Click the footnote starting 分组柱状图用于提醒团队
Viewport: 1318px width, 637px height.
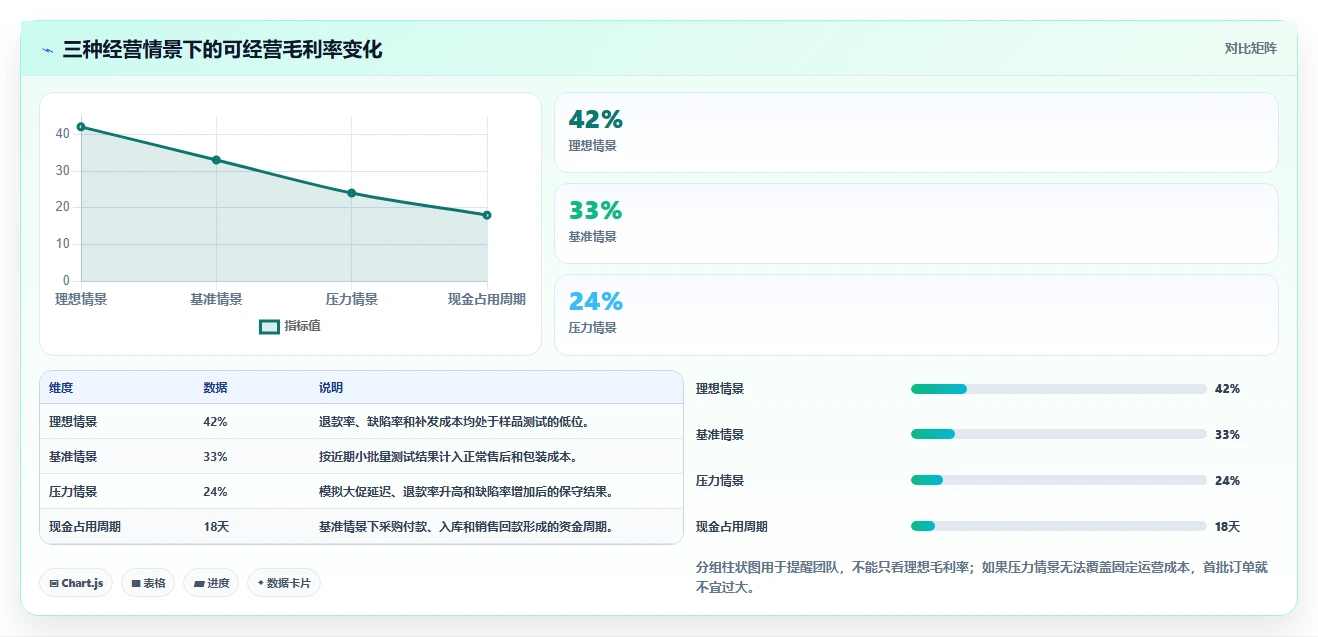(x=983, y=577)
